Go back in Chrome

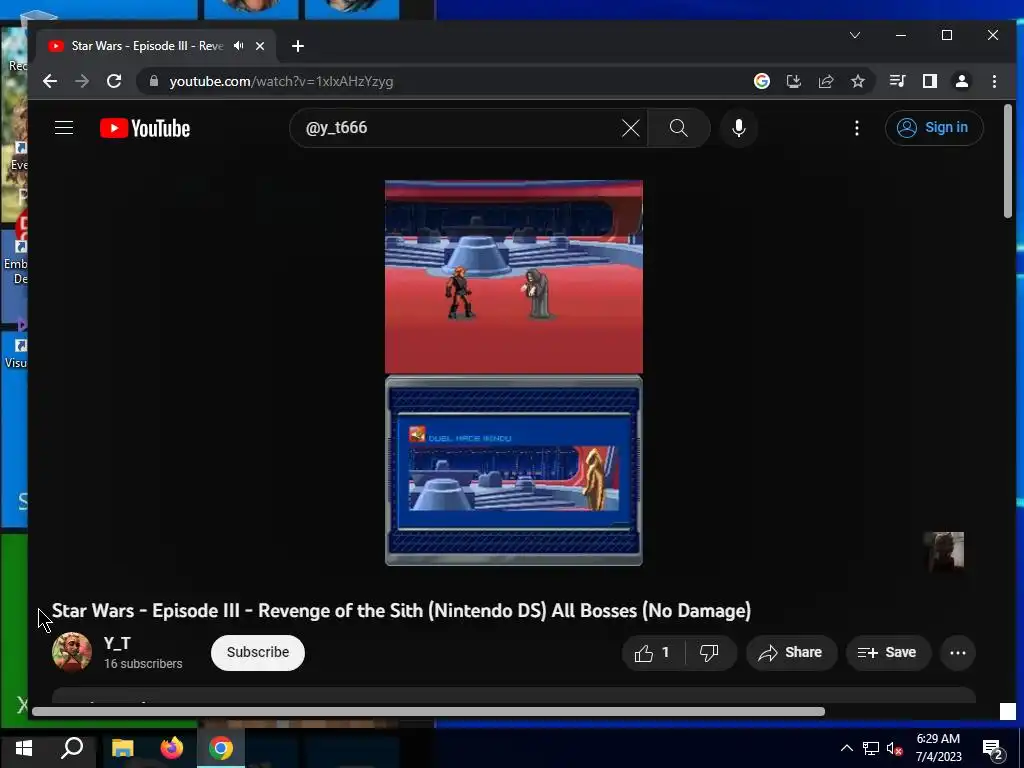pos(50,81)
